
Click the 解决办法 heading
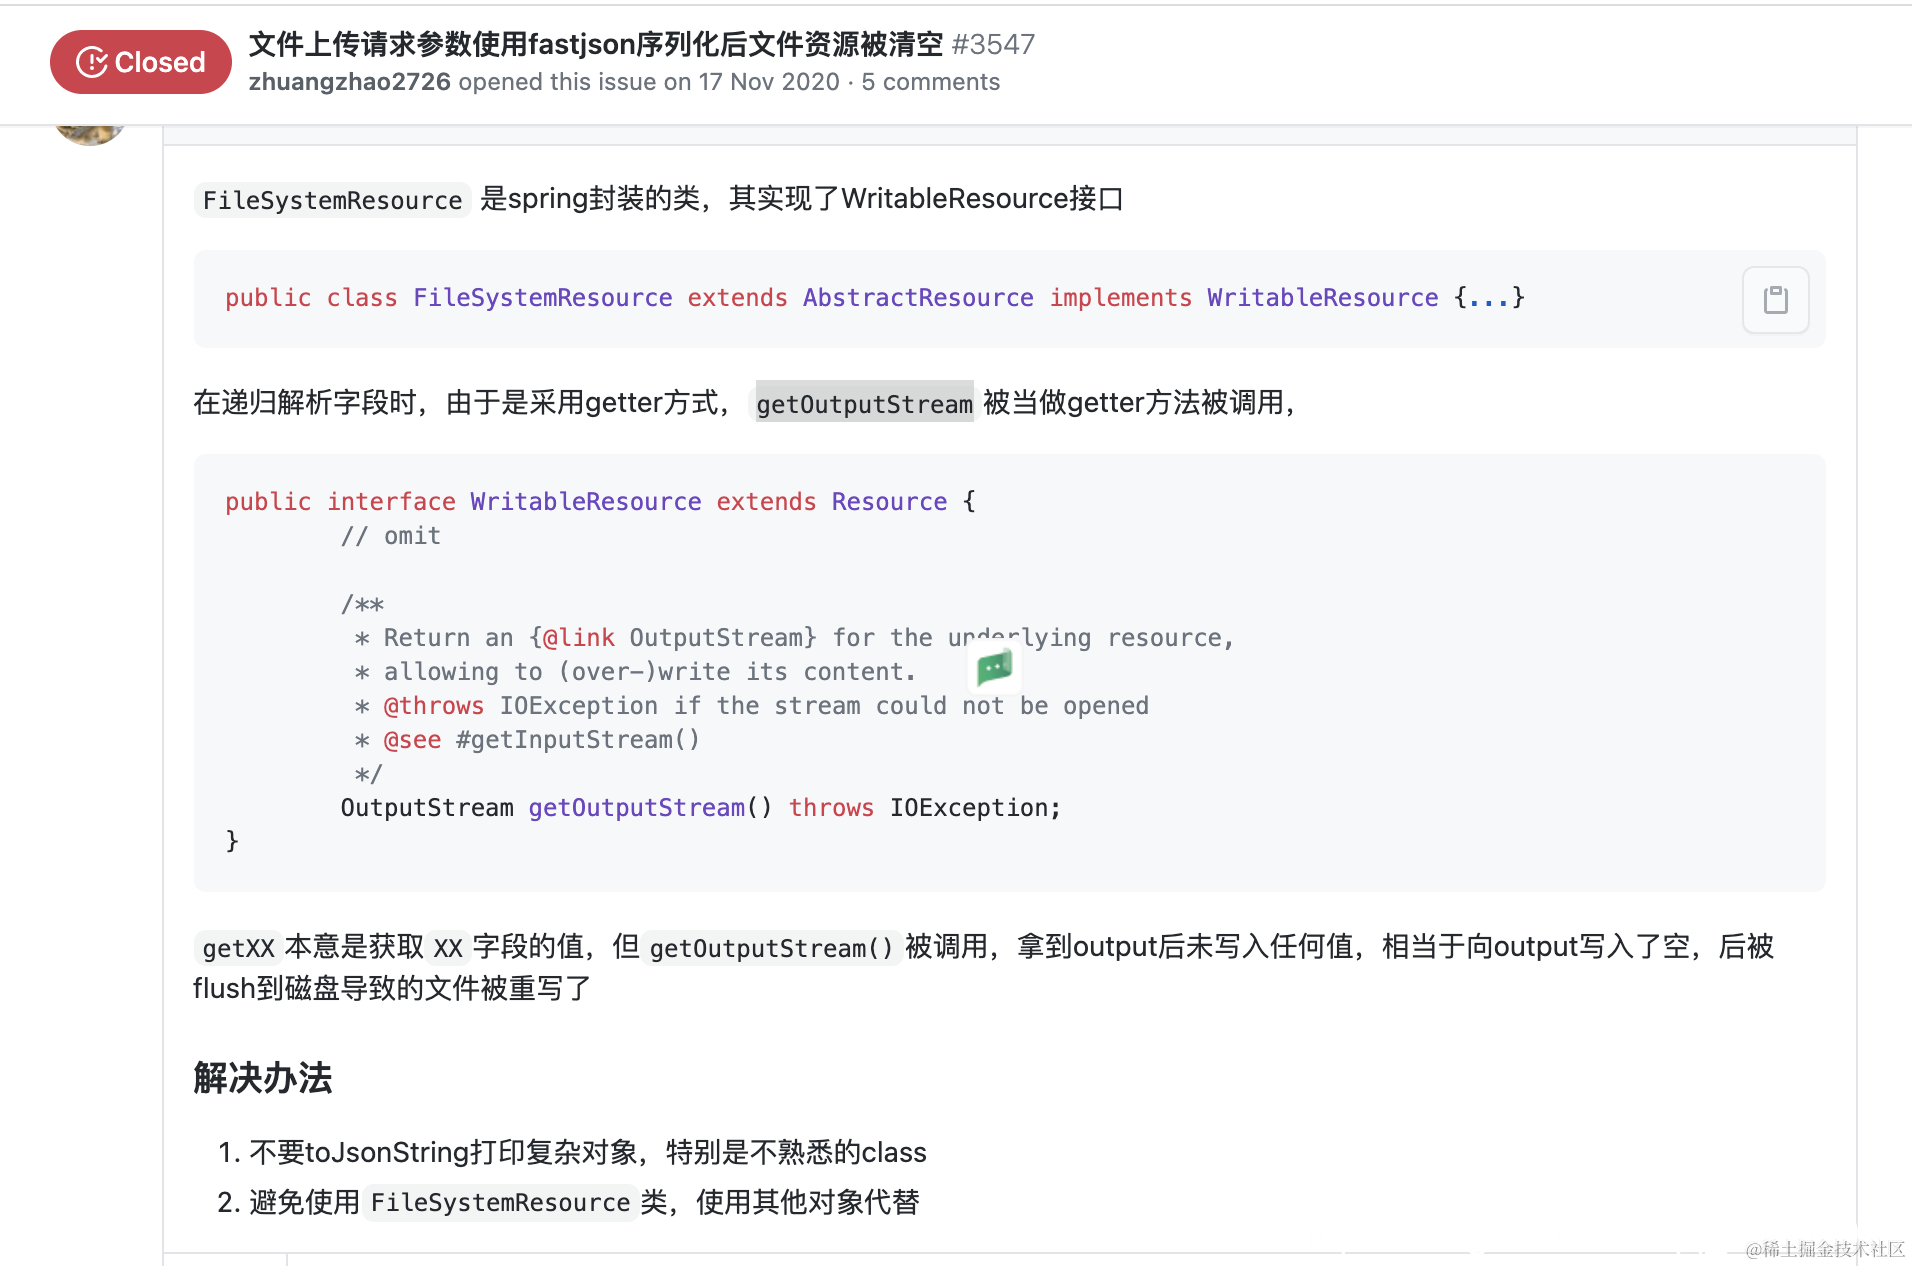(x=263, y=1078)
